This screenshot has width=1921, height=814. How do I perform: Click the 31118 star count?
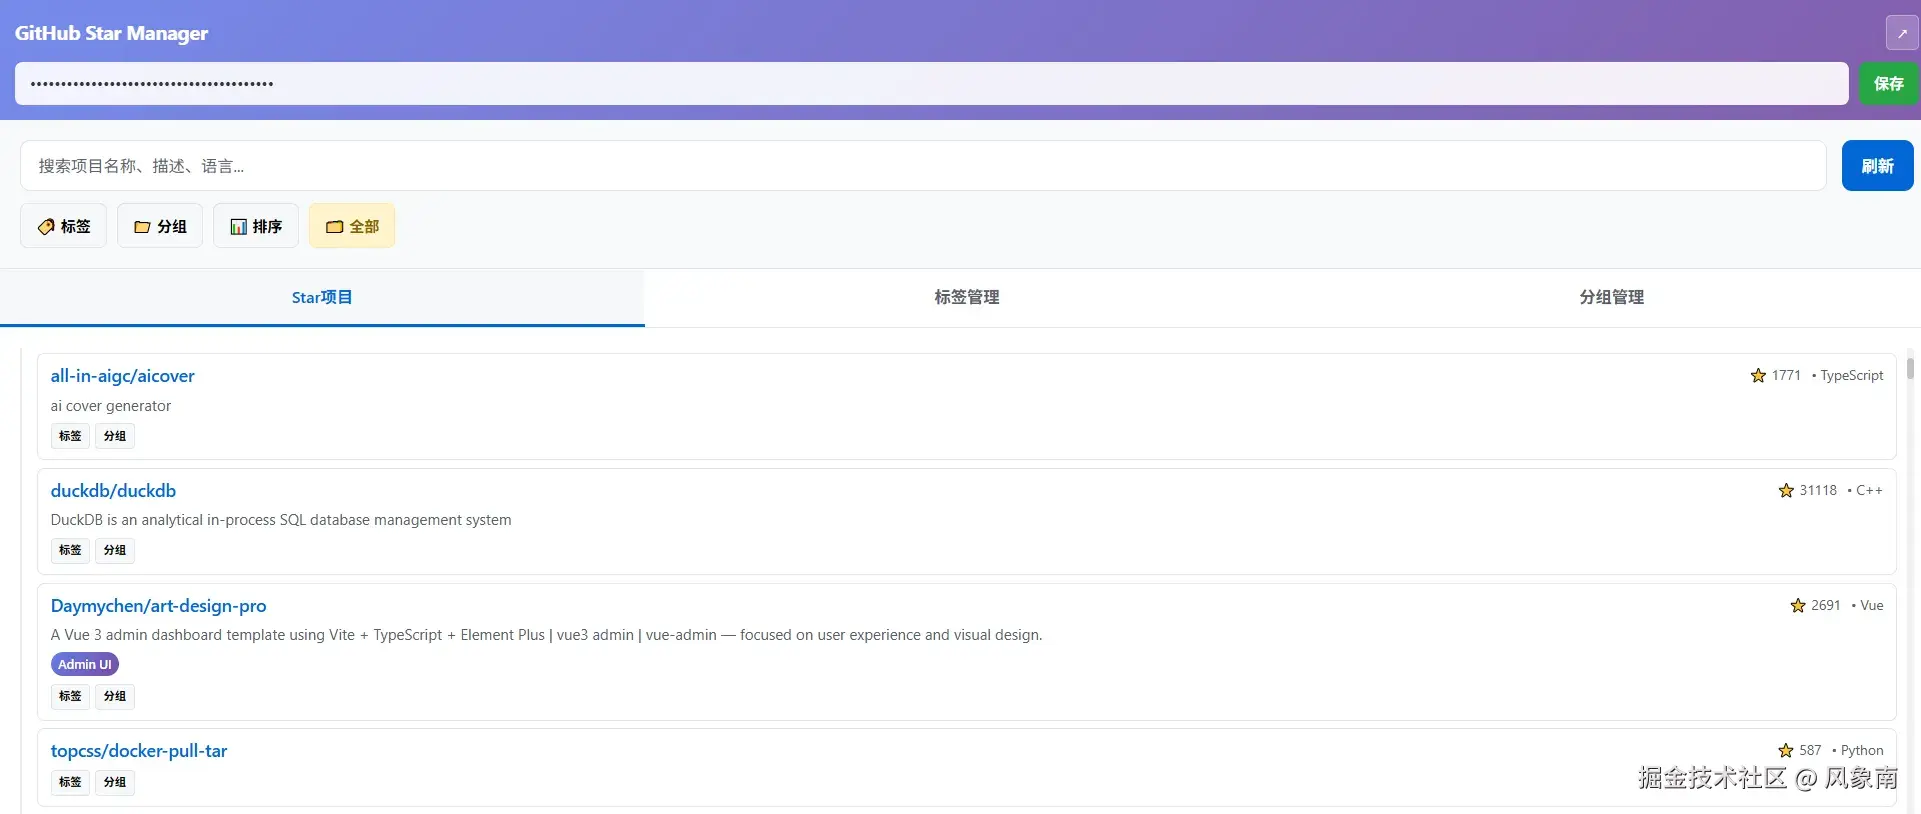1818,491
